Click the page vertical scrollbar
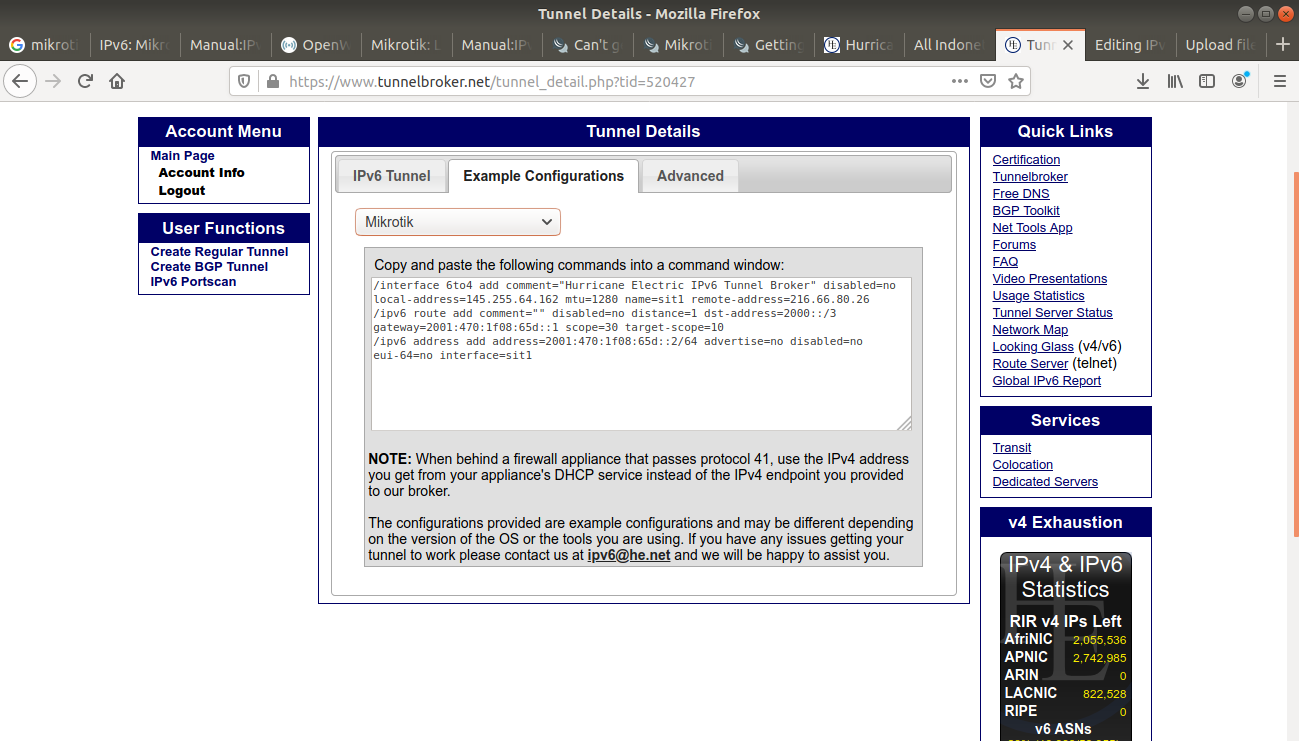 click(1294, 400)
